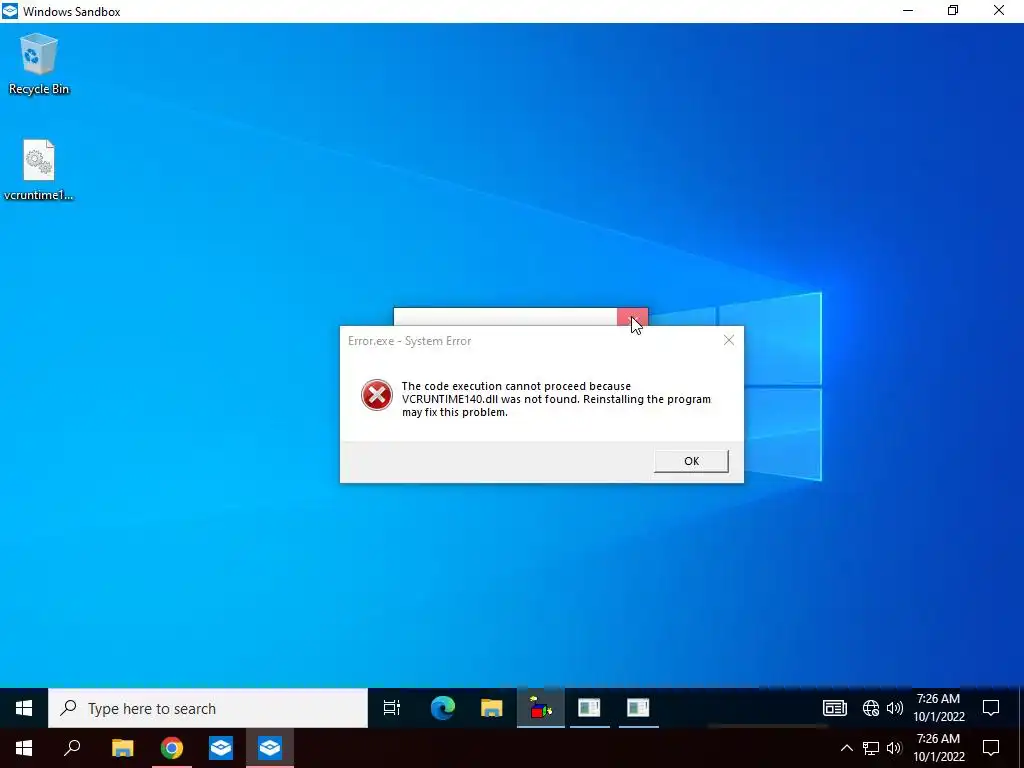
Task: Show hidden icons in host tray
Action: coord(846,748)
